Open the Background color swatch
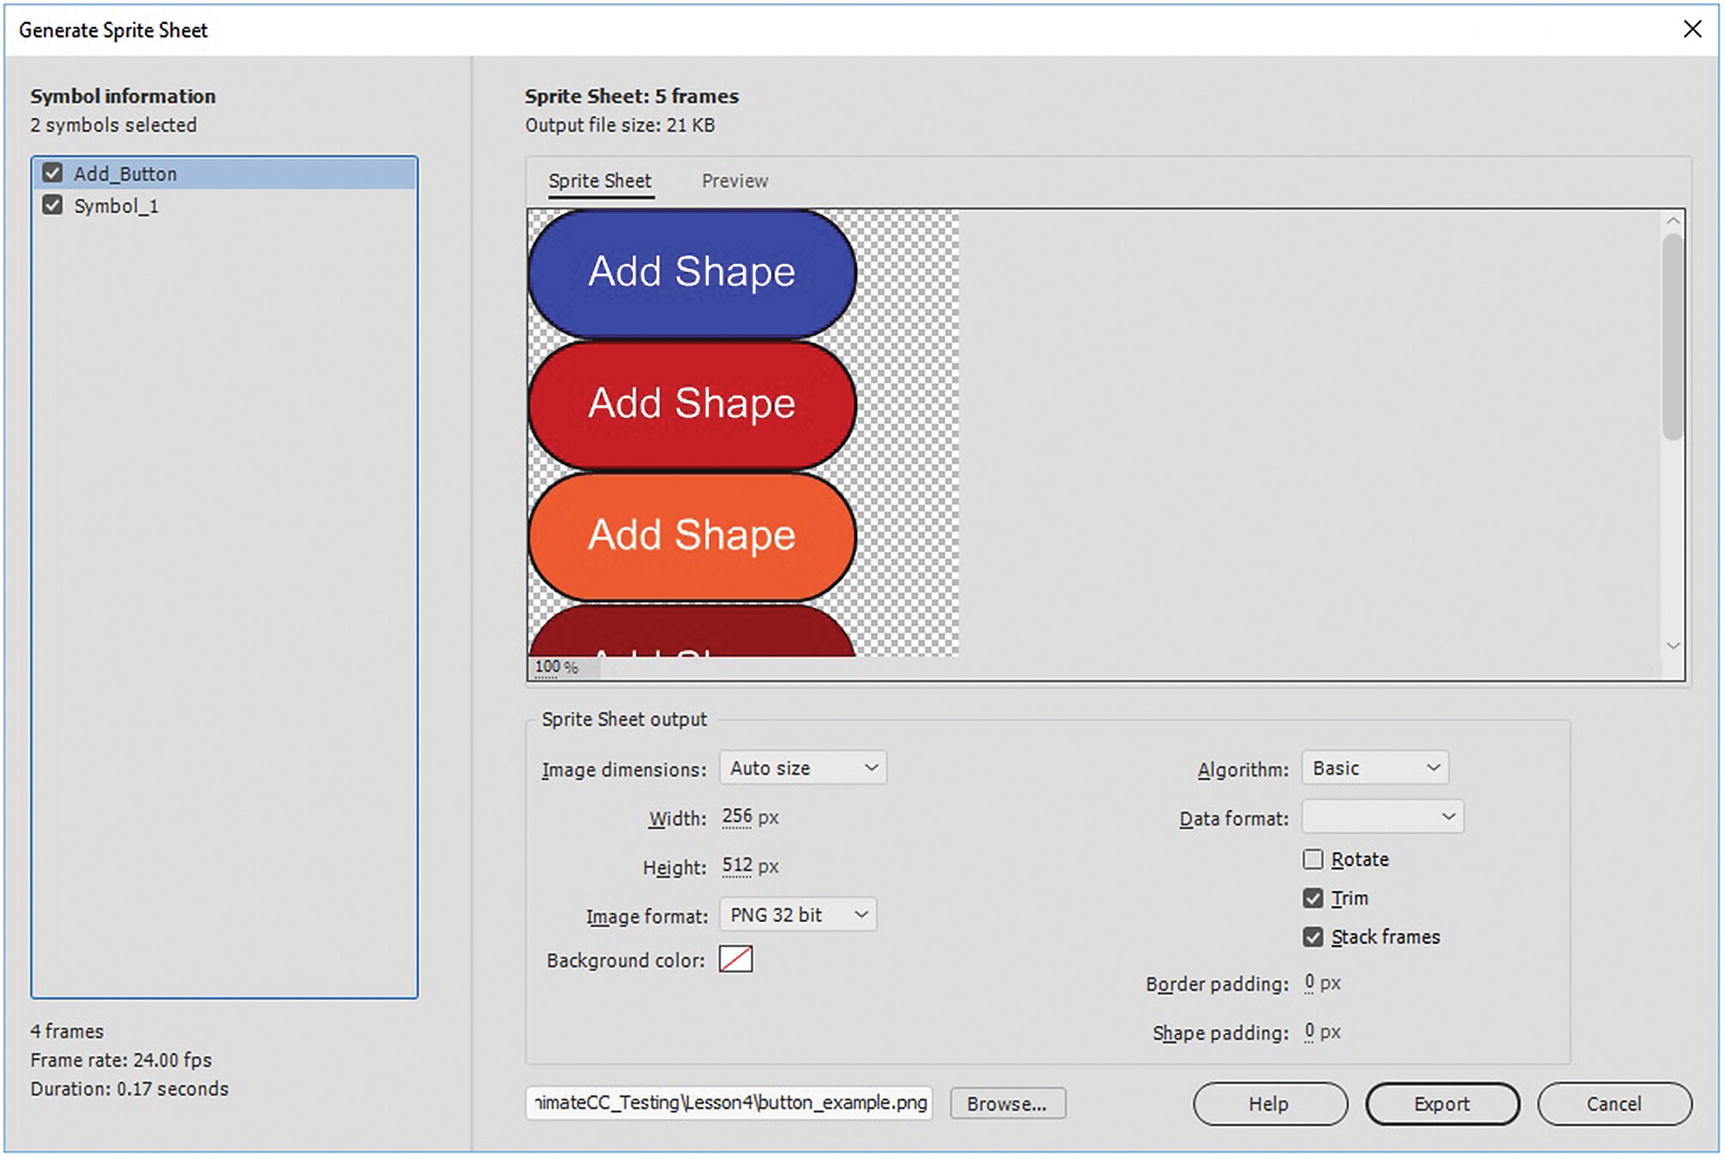 tap(735, 960)
